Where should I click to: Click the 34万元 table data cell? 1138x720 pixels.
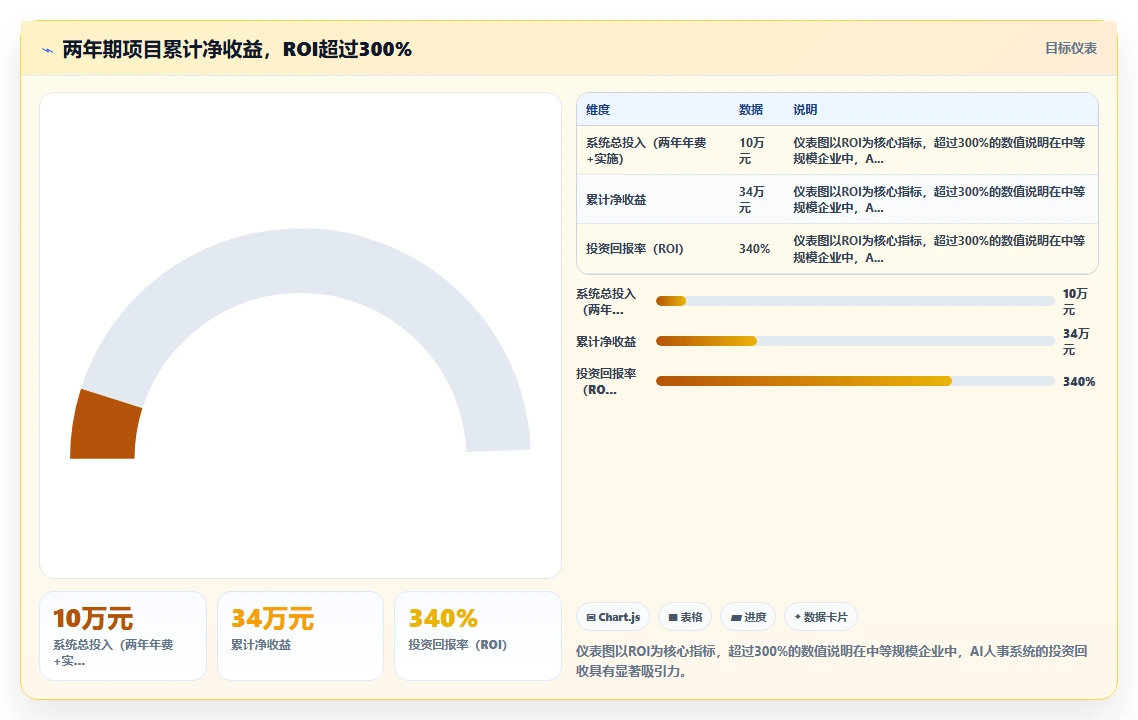[x=757, y=200]
